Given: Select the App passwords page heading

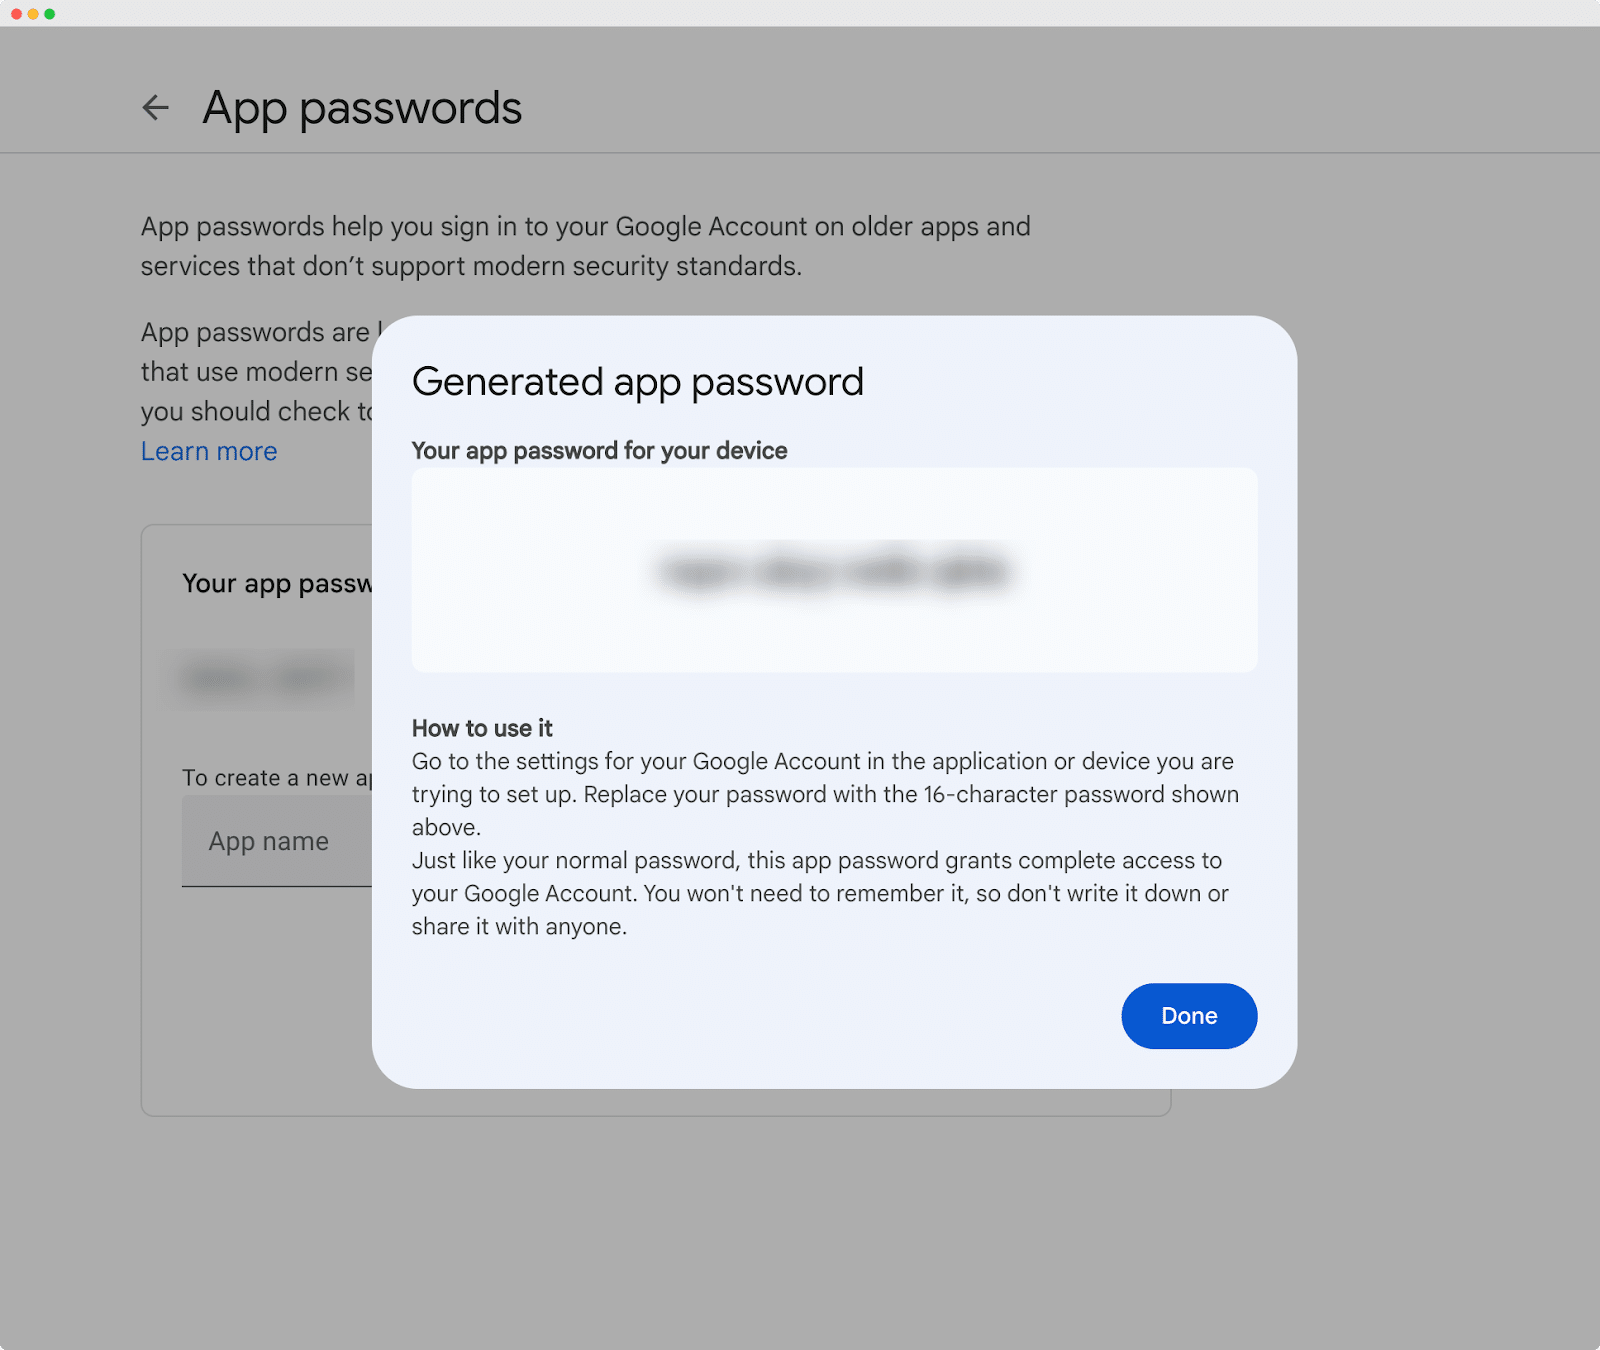Looking at the screenshot, I should 362,108.
